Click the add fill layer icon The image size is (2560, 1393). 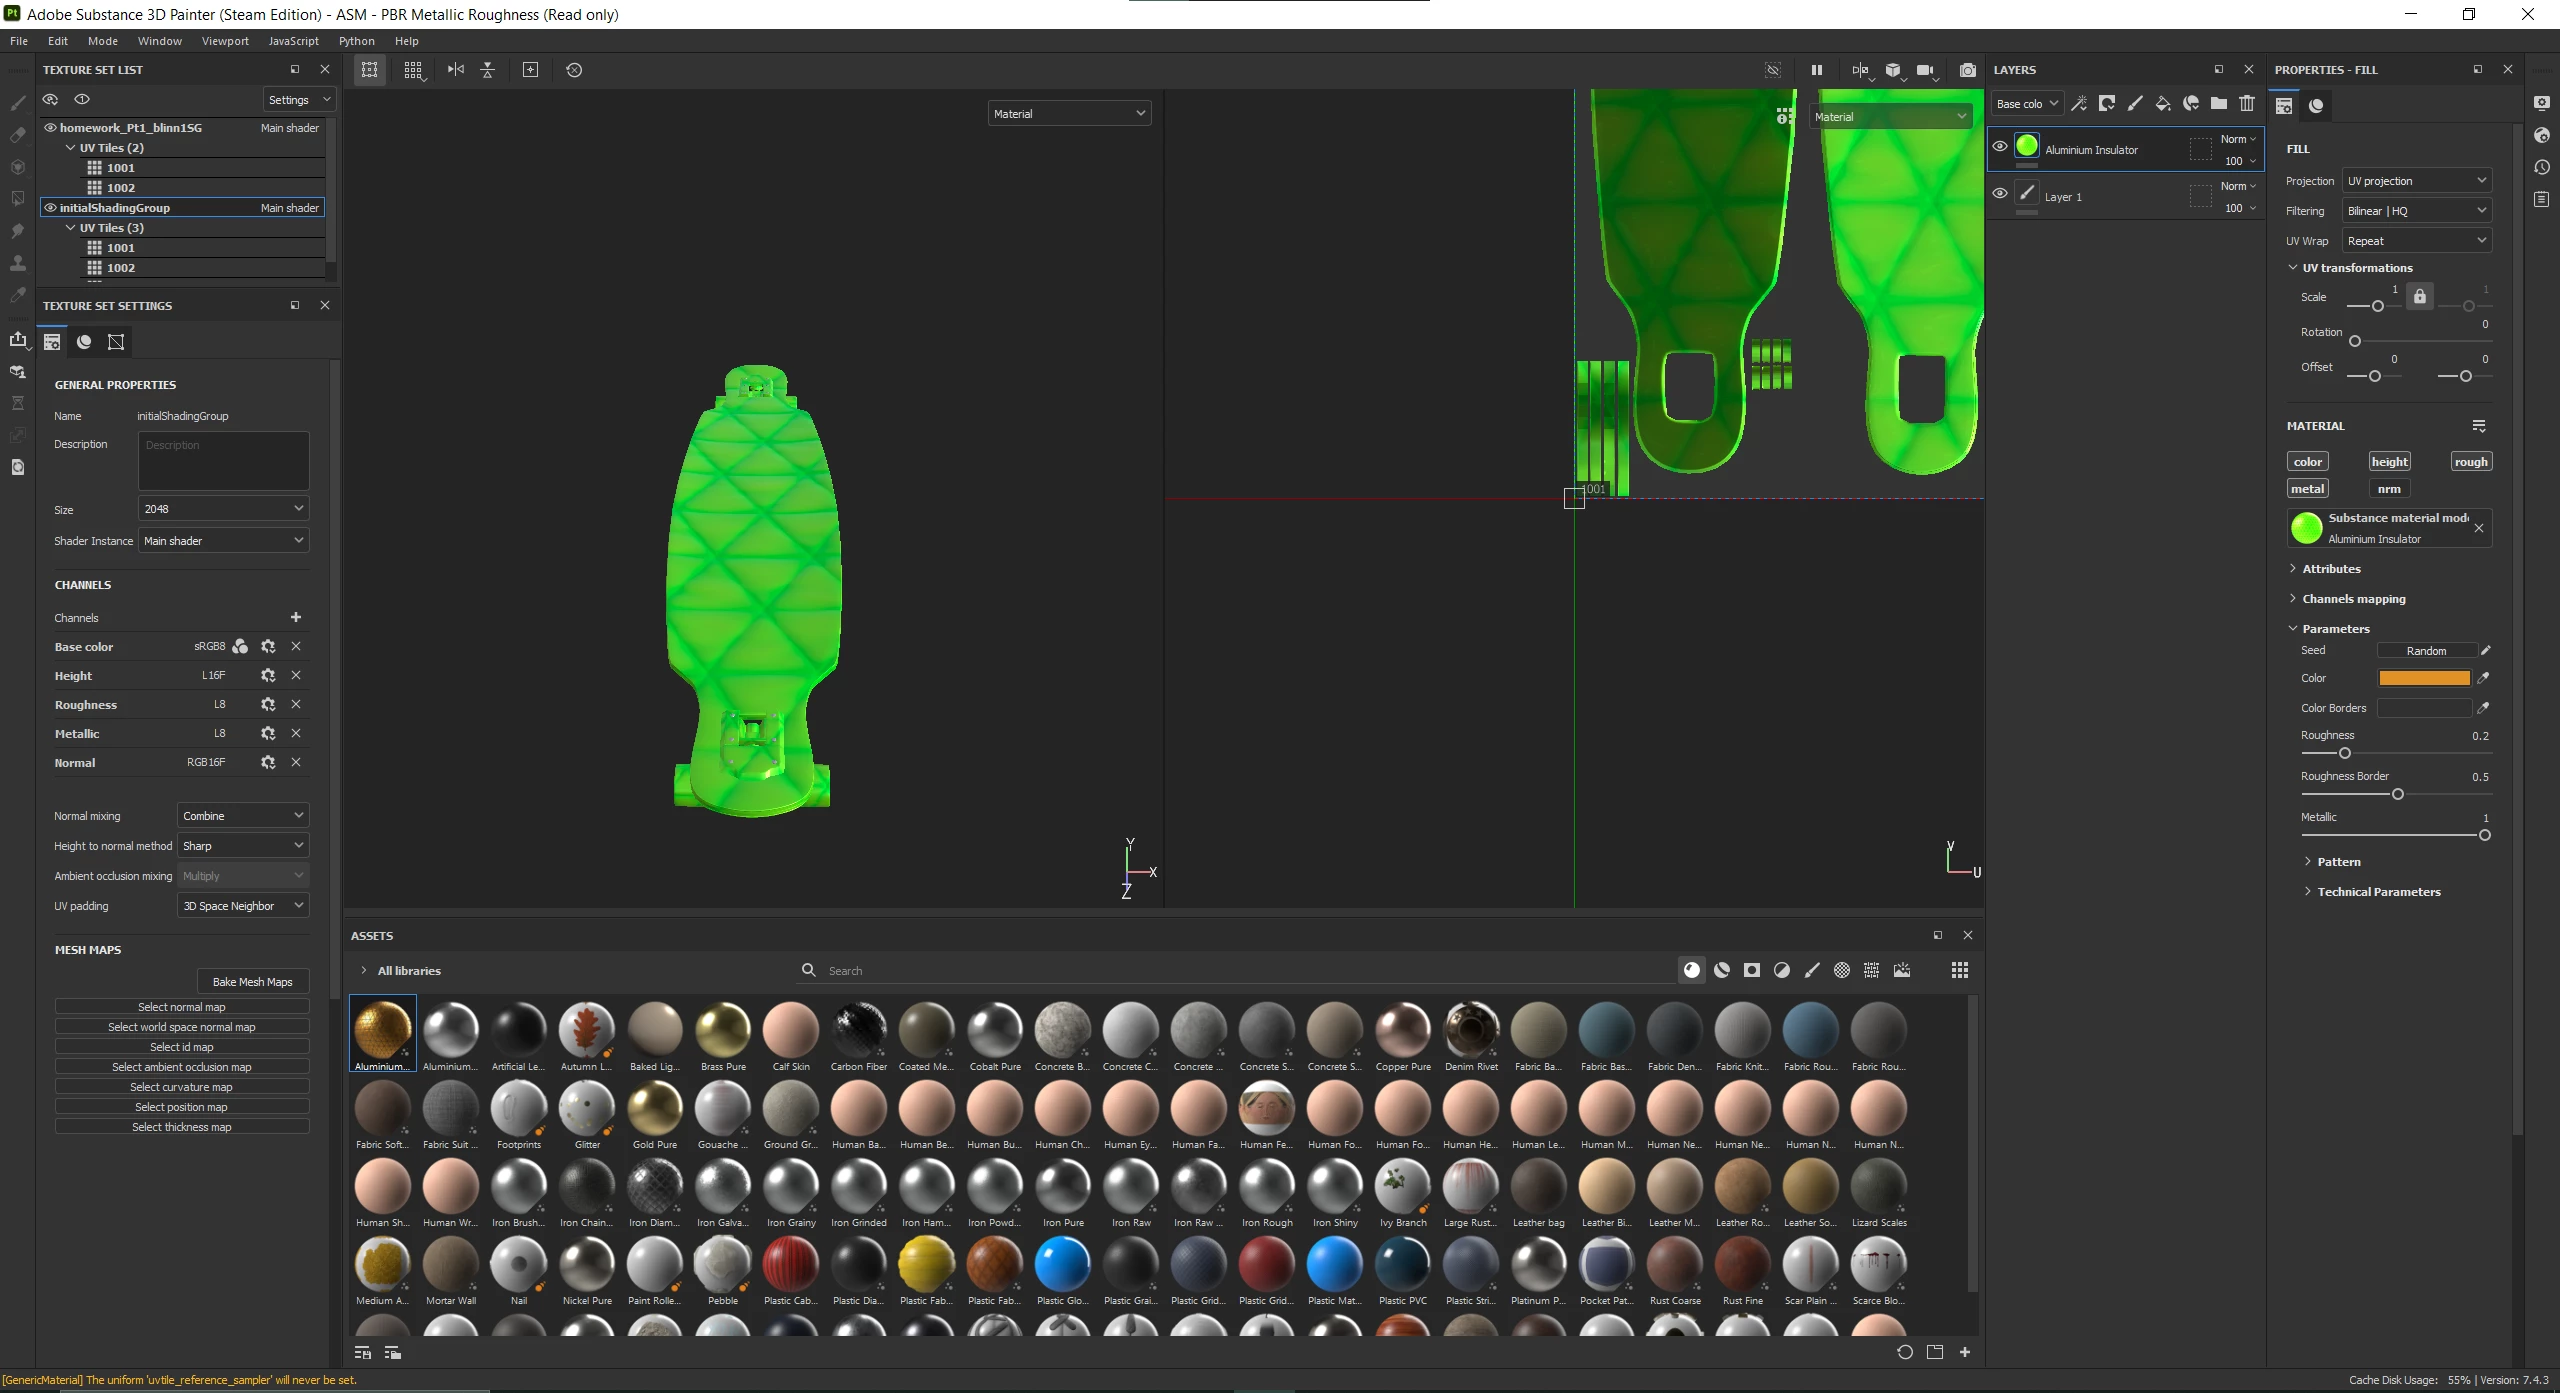pos(2163,104)
